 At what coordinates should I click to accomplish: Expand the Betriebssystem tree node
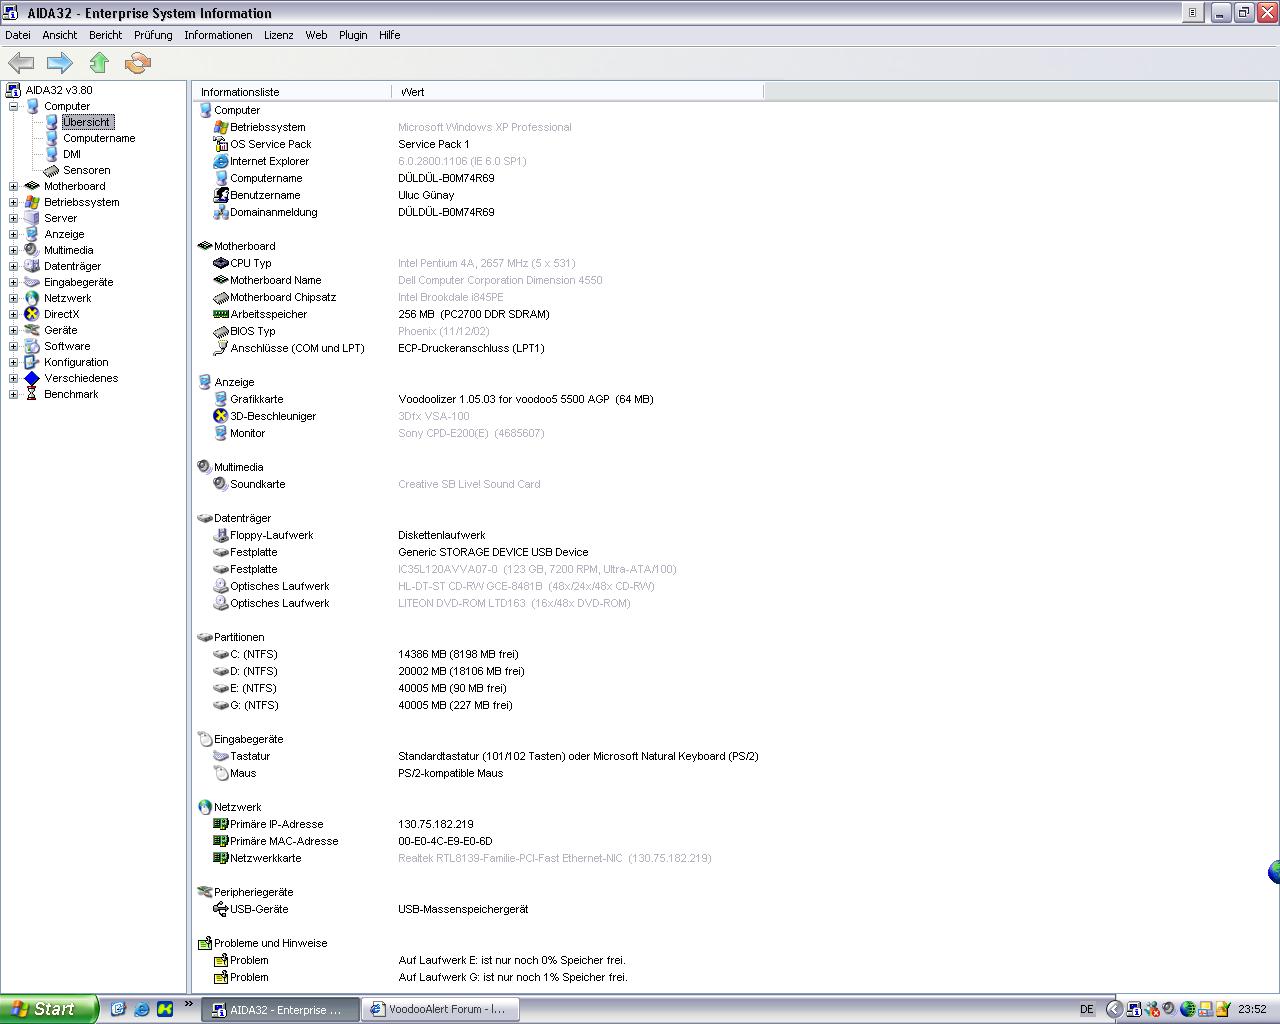coord(14,202)
